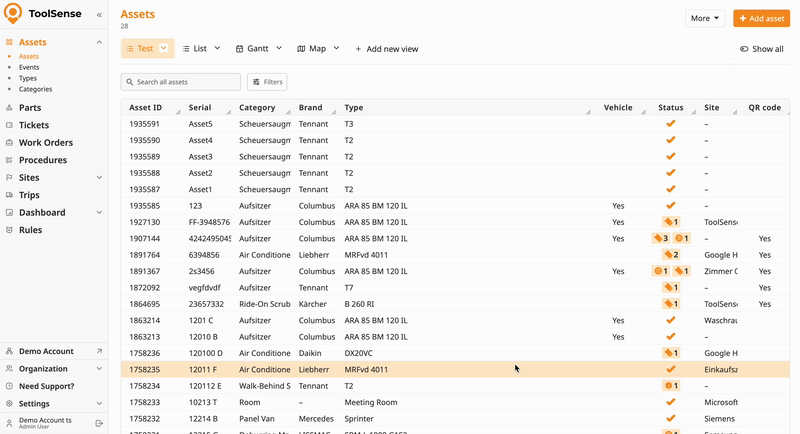Click the Add asset button
This screenshot has width=800, height=434.
[x=761, y=18]
